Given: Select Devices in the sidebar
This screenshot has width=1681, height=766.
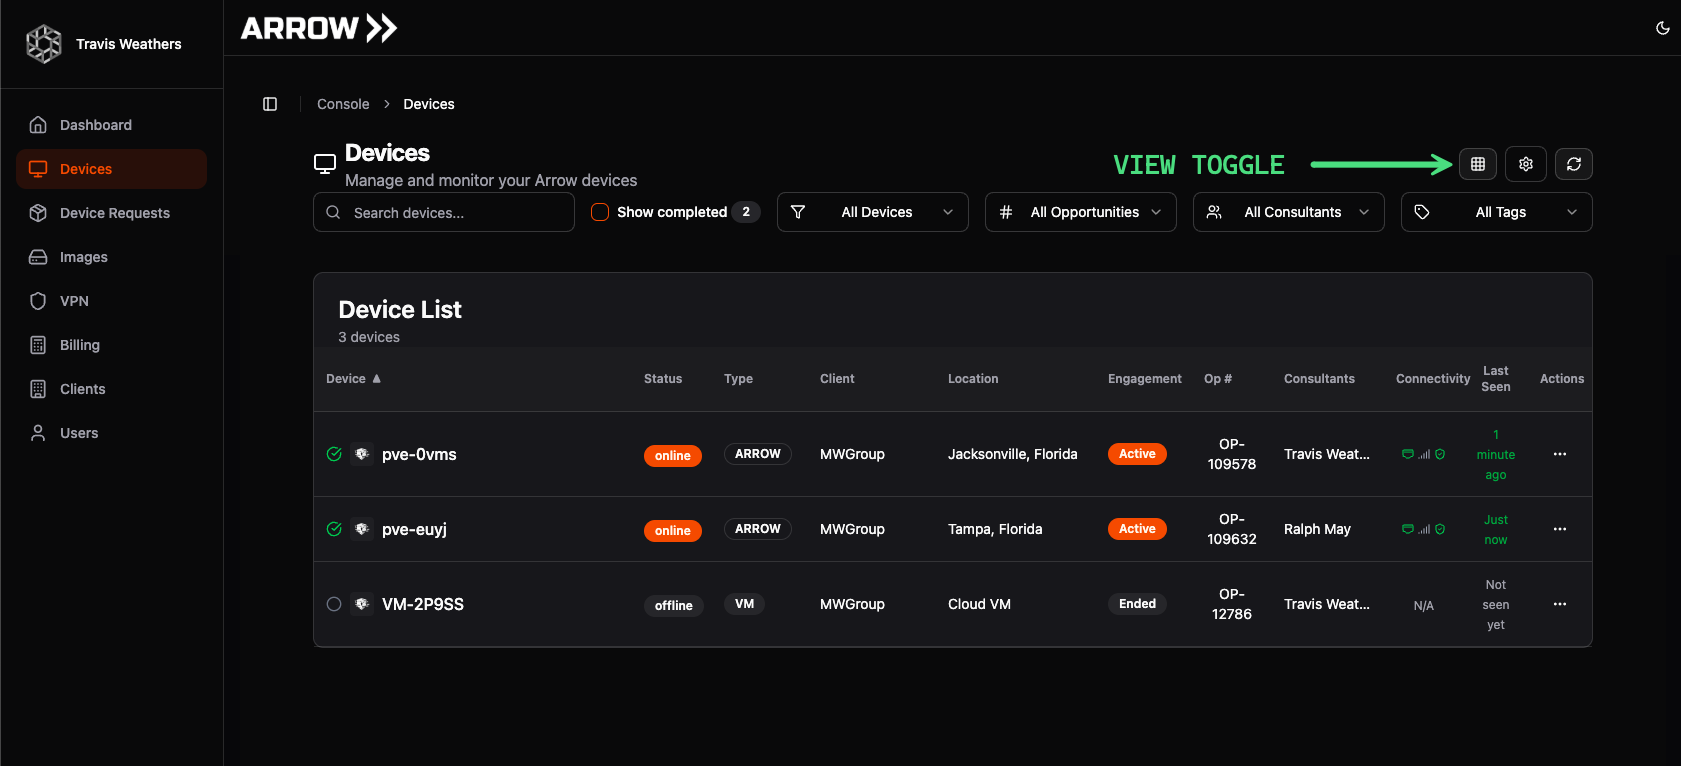Looking at the screenshot, I should coord(111,169).
